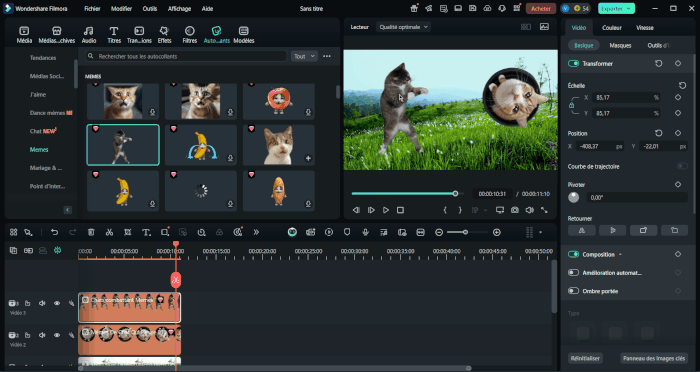
Task: Unlock the scale ratio lock icon
Action: tap(571, 105)
